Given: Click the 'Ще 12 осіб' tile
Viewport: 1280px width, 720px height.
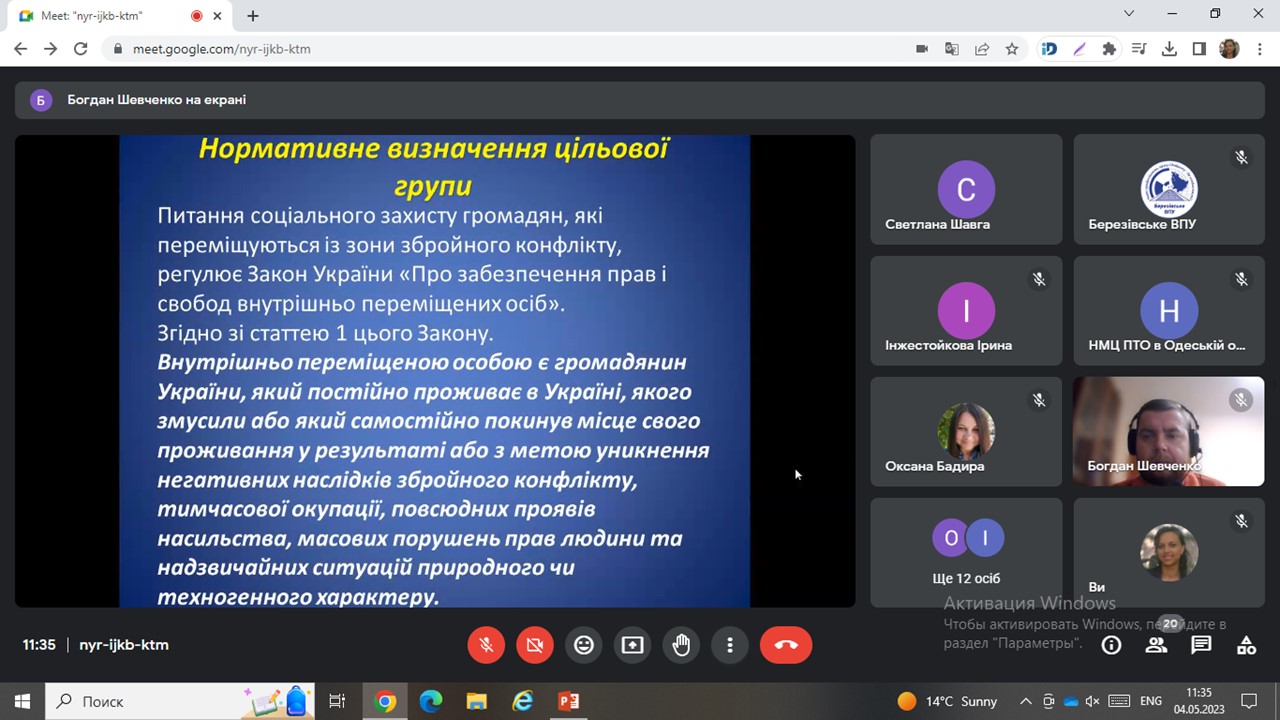Looking at the screenshot, I should click(966, 553).
